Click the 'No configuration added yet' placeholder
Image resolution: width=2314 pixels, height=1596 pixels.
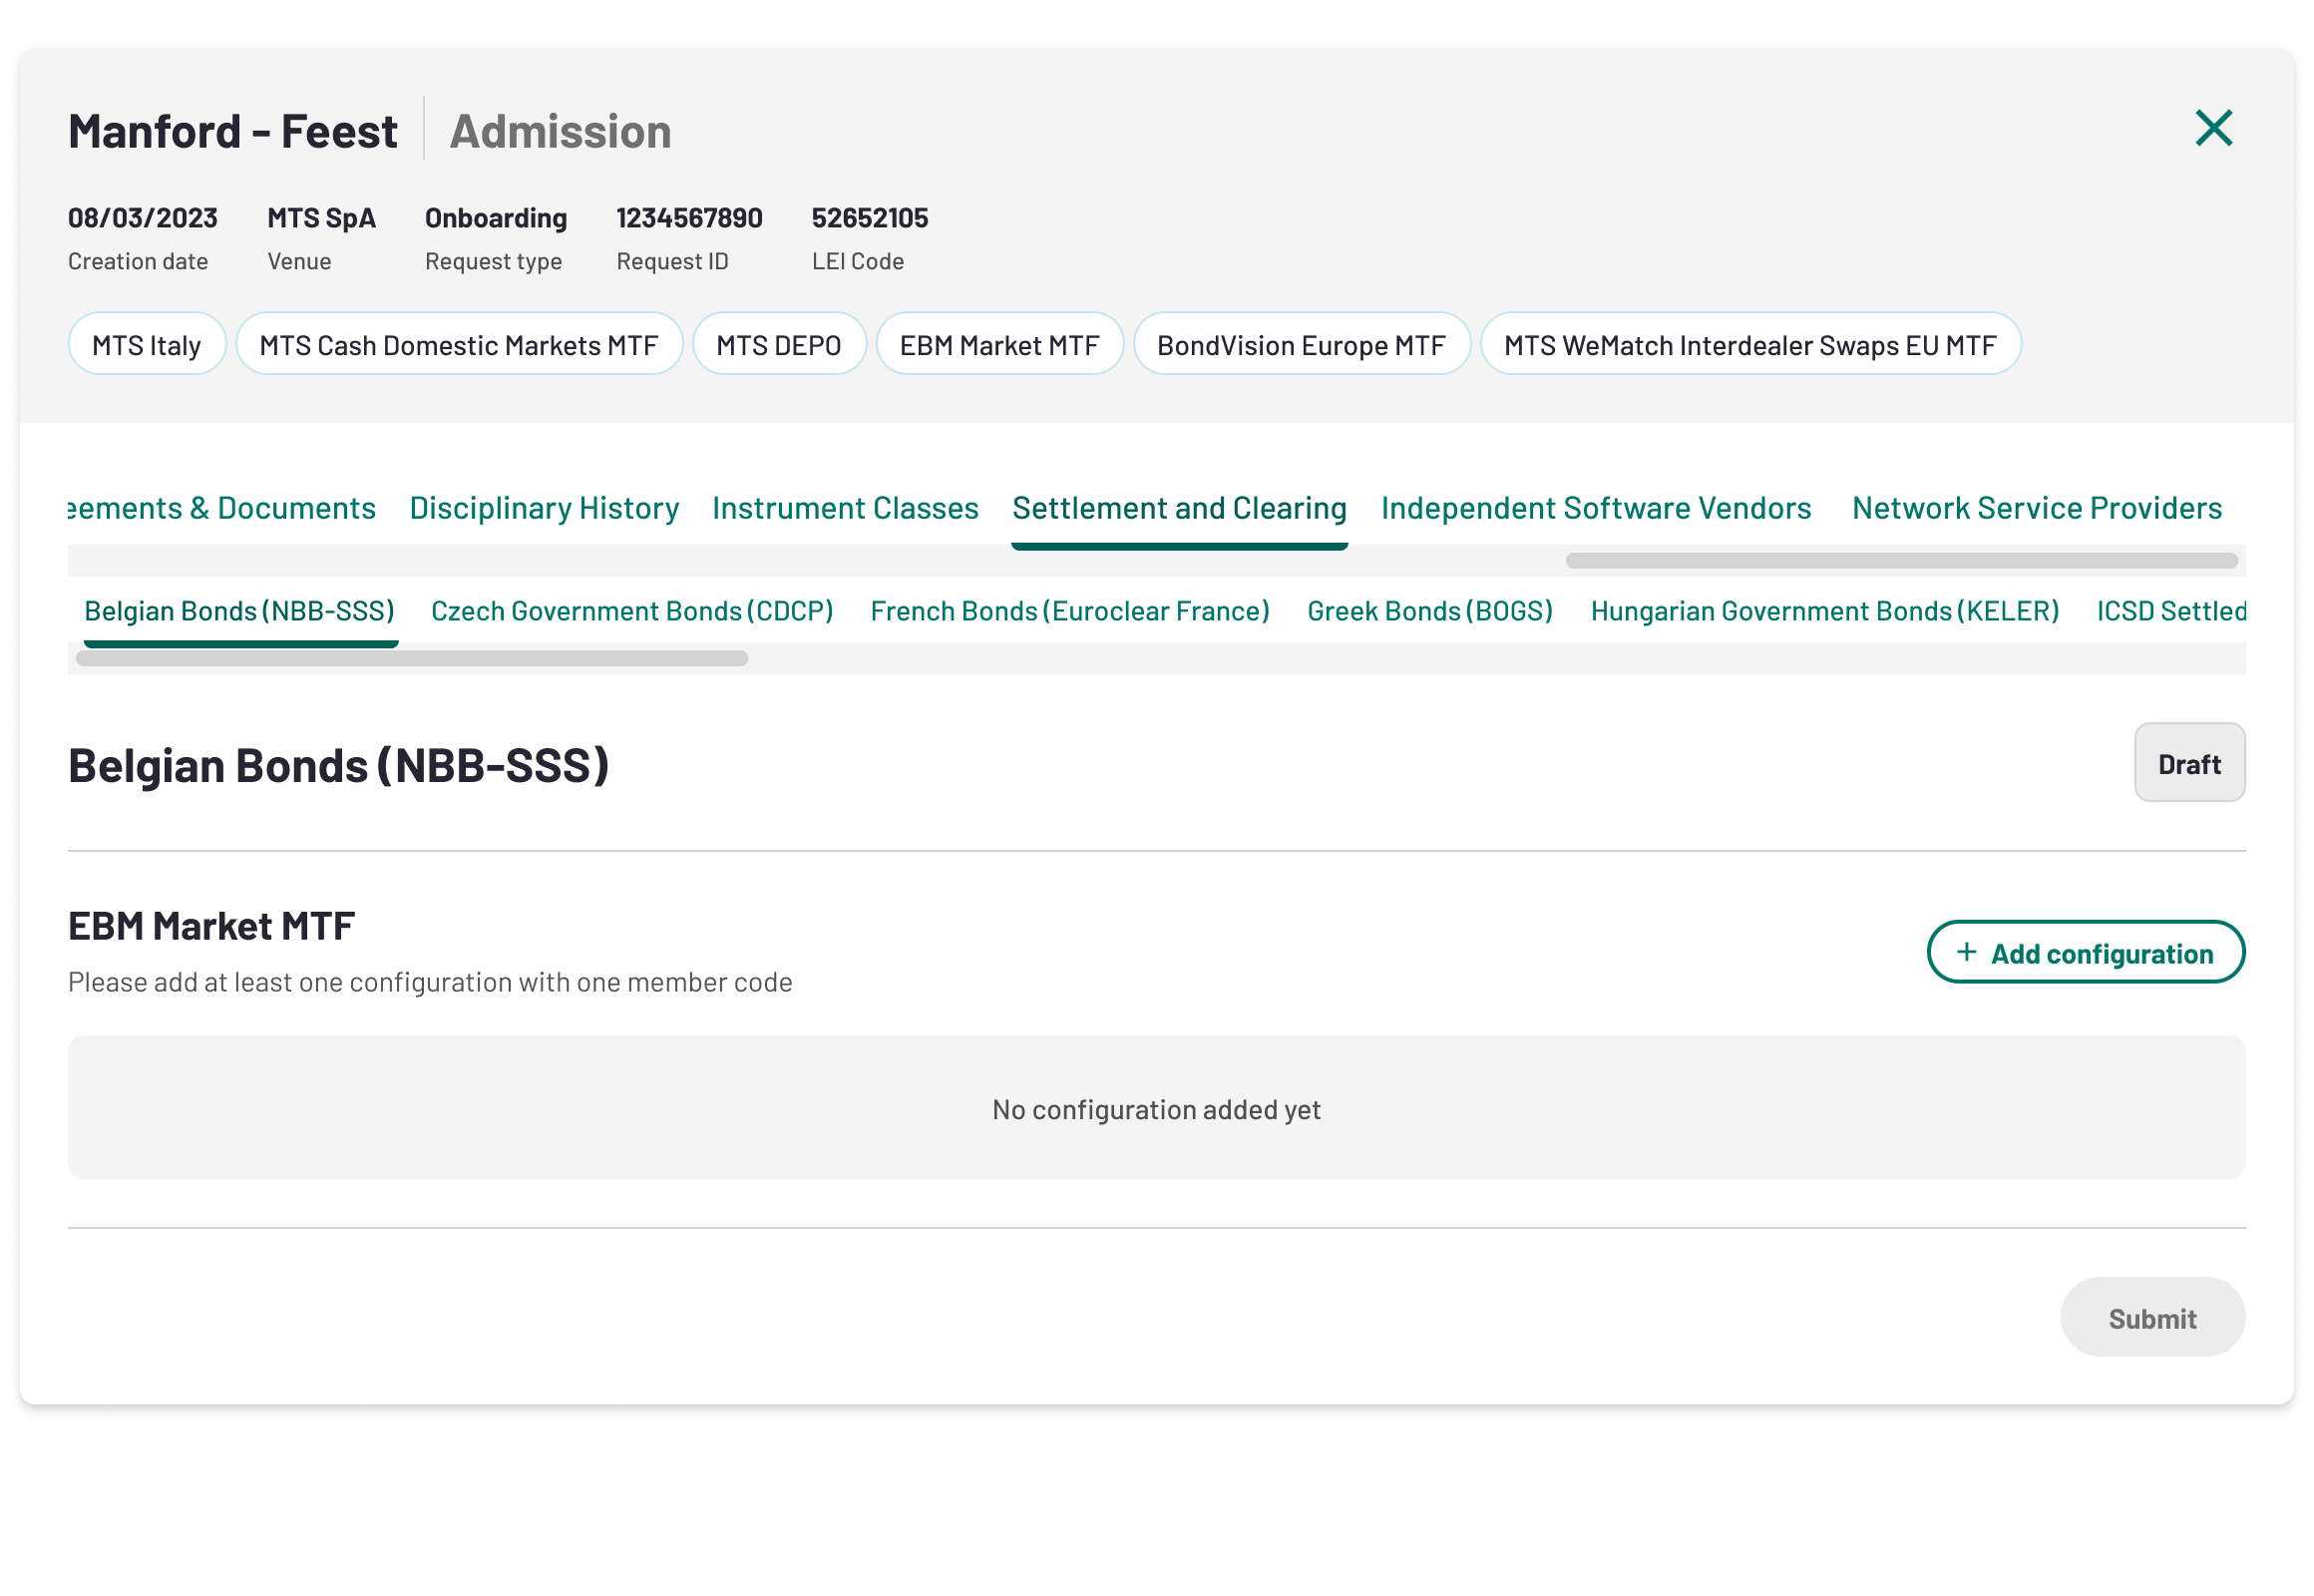click(1157, 1109)
